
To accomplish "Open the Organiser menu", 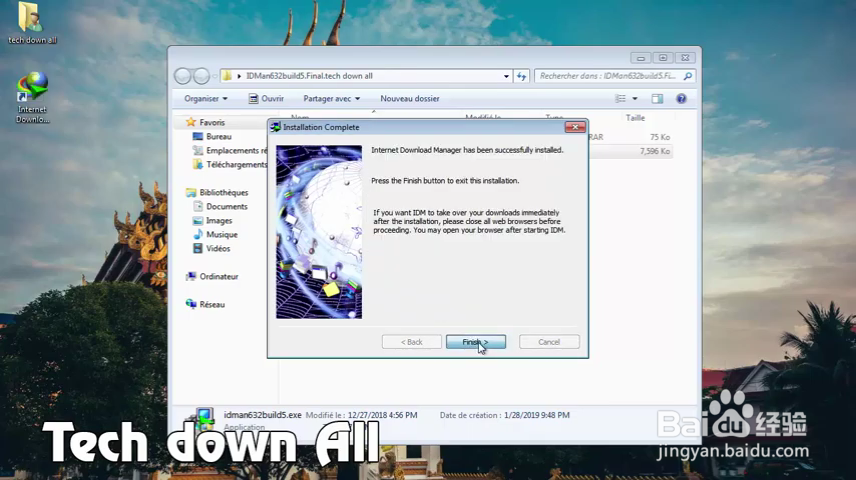I will click(x=206, y=98).
